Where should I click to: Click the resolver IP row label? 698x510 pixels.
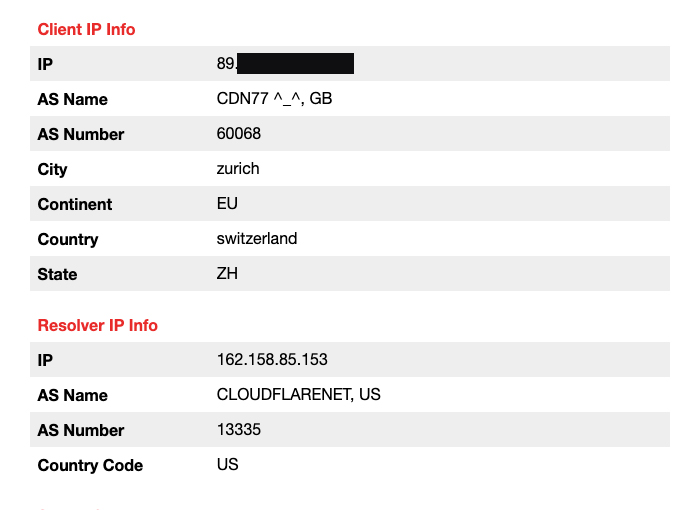click(45, 360)
